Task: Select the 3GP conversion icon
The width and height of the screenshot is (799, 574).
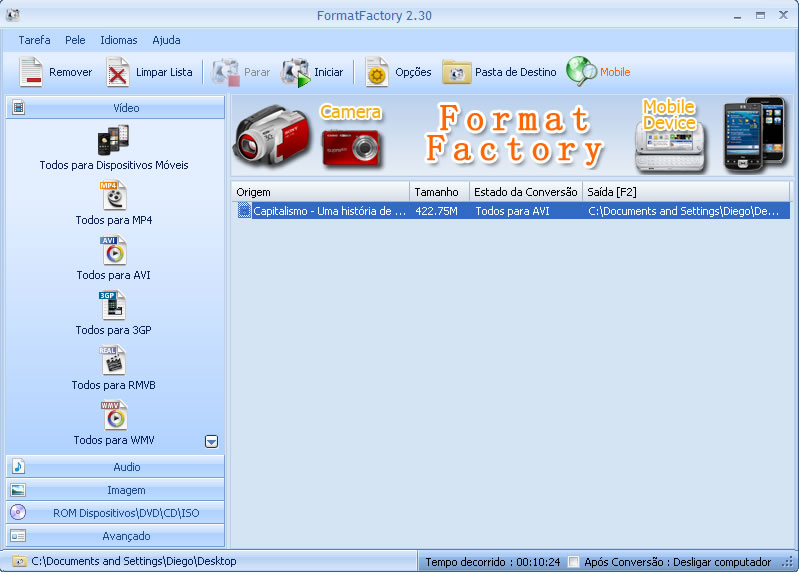Action: click(x=112, y=305)
